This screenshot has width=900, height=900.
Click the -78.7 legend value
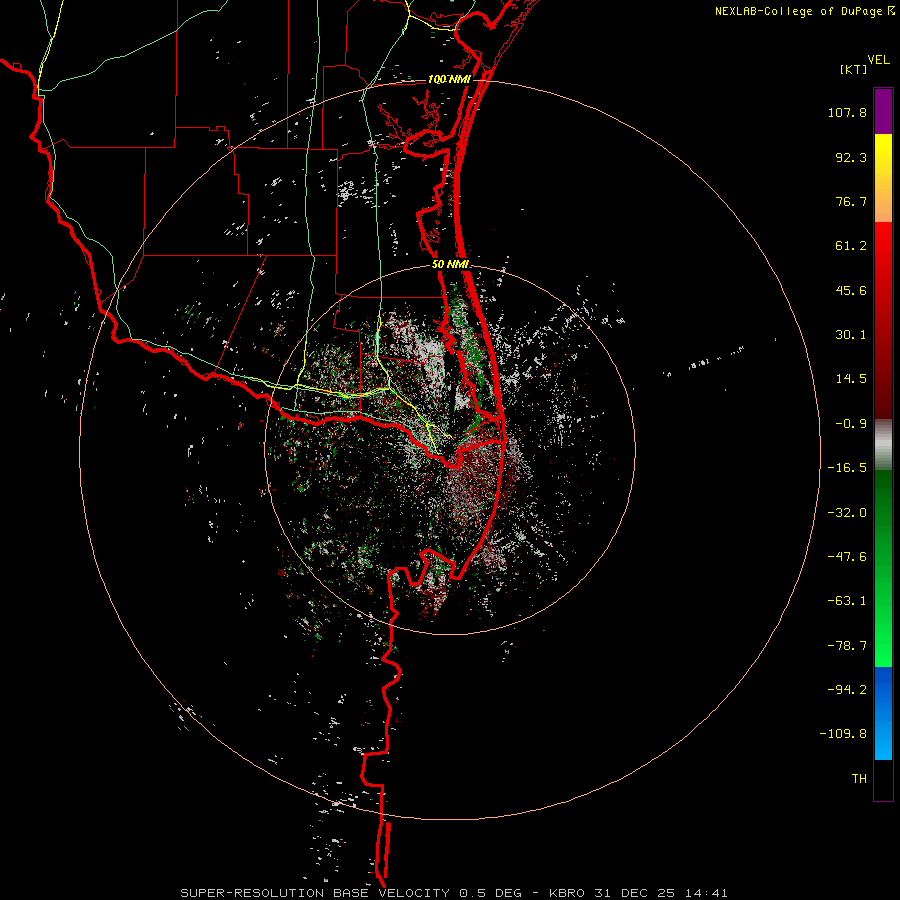(847, 646)
